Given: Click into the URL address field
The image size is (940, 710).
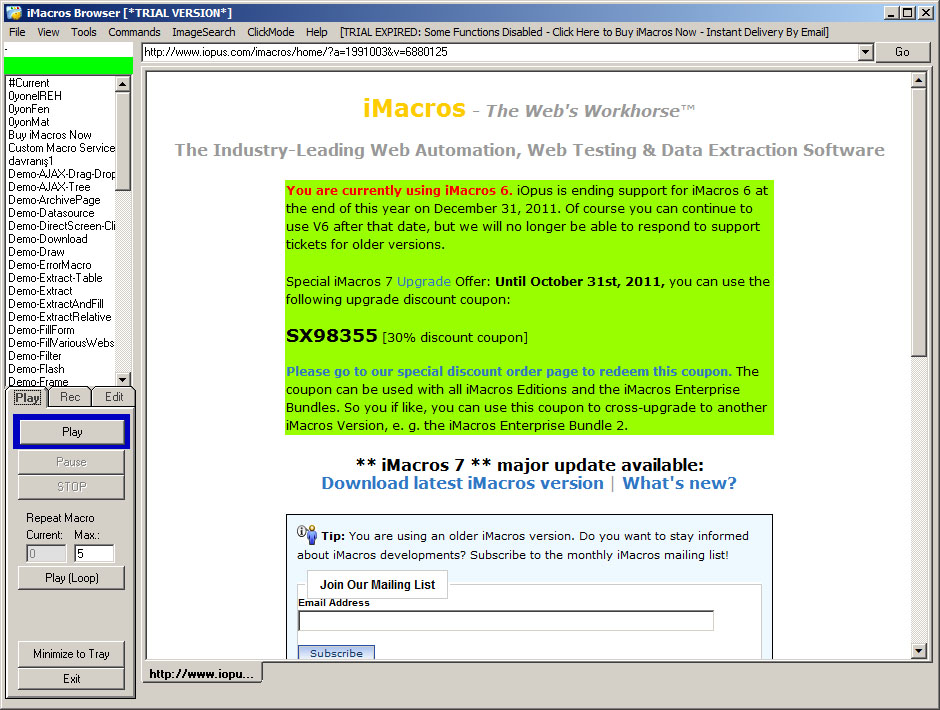Looking at the screenshot, I should coord(500,52).
